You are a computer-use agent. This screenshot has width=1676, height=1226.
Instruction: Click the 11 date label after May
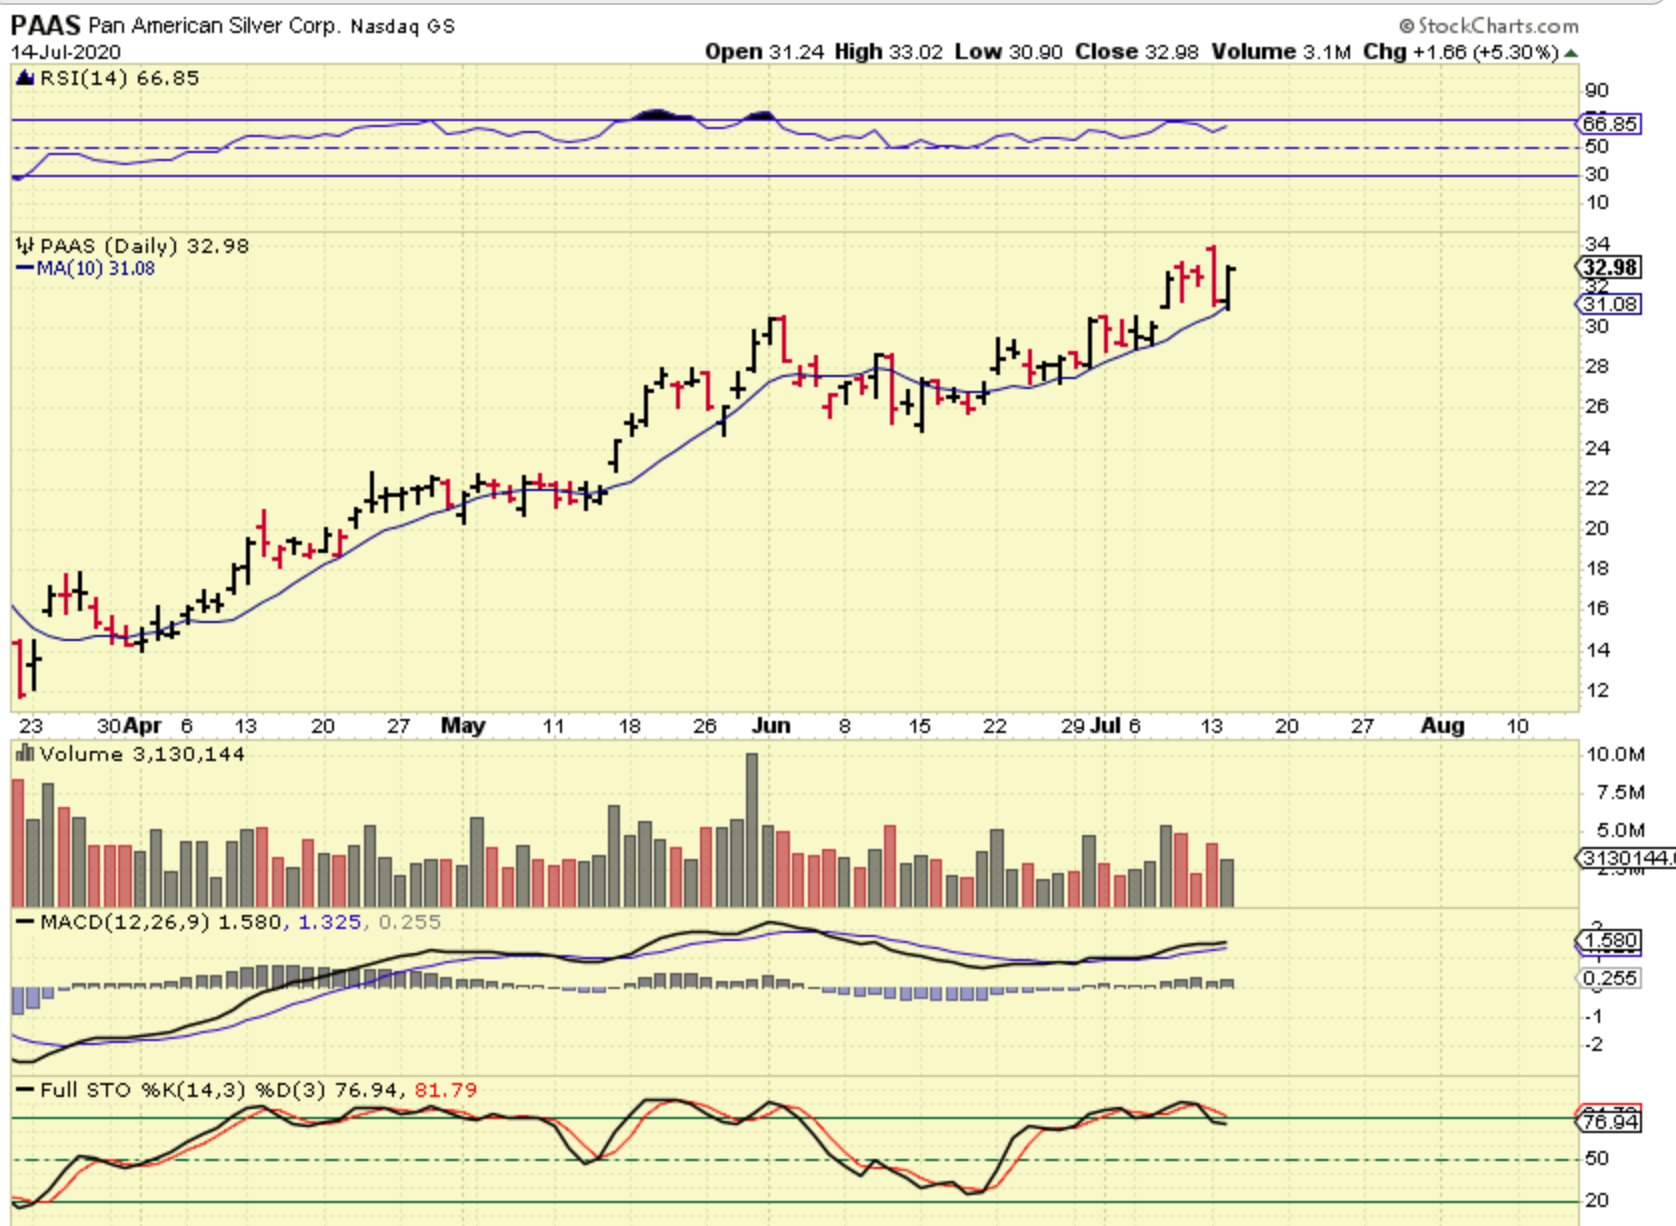553,726
